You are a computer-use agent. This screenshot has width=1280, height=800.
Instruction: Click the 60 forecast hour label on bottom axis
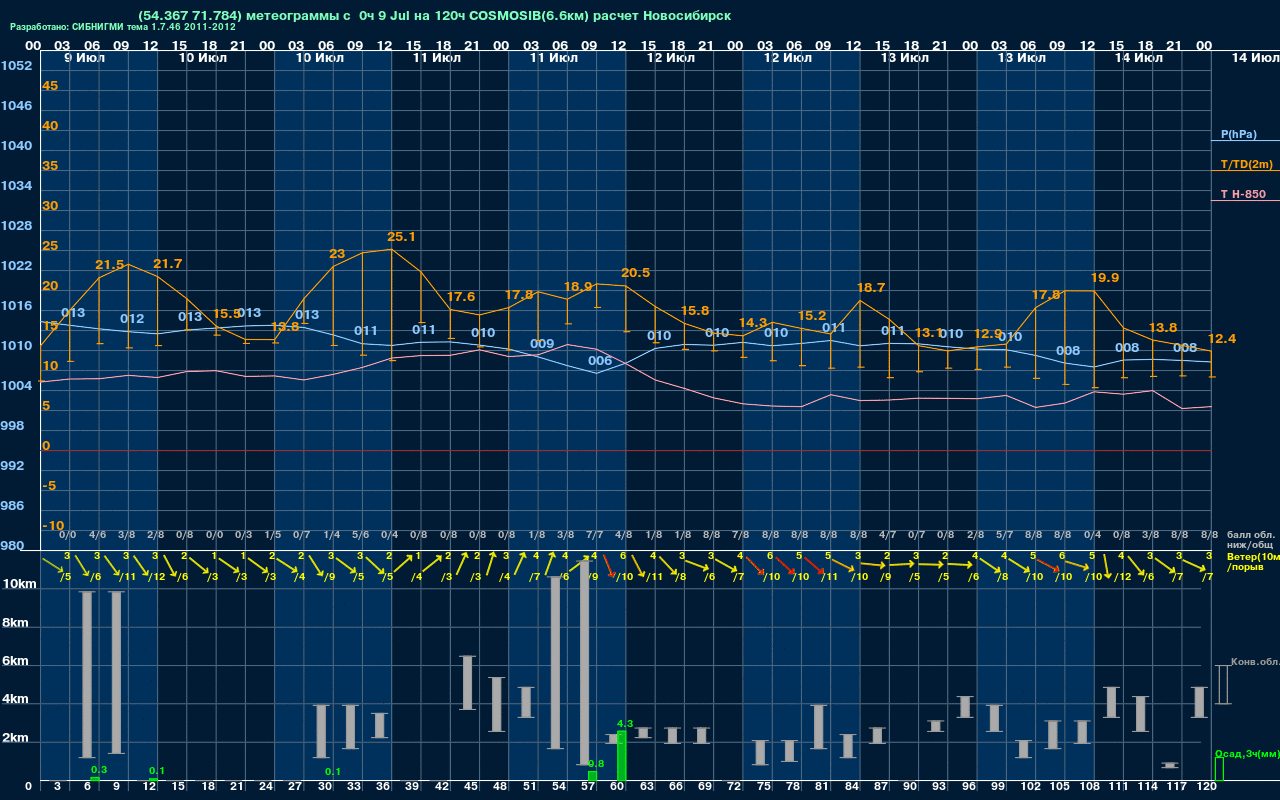[619, 788]
